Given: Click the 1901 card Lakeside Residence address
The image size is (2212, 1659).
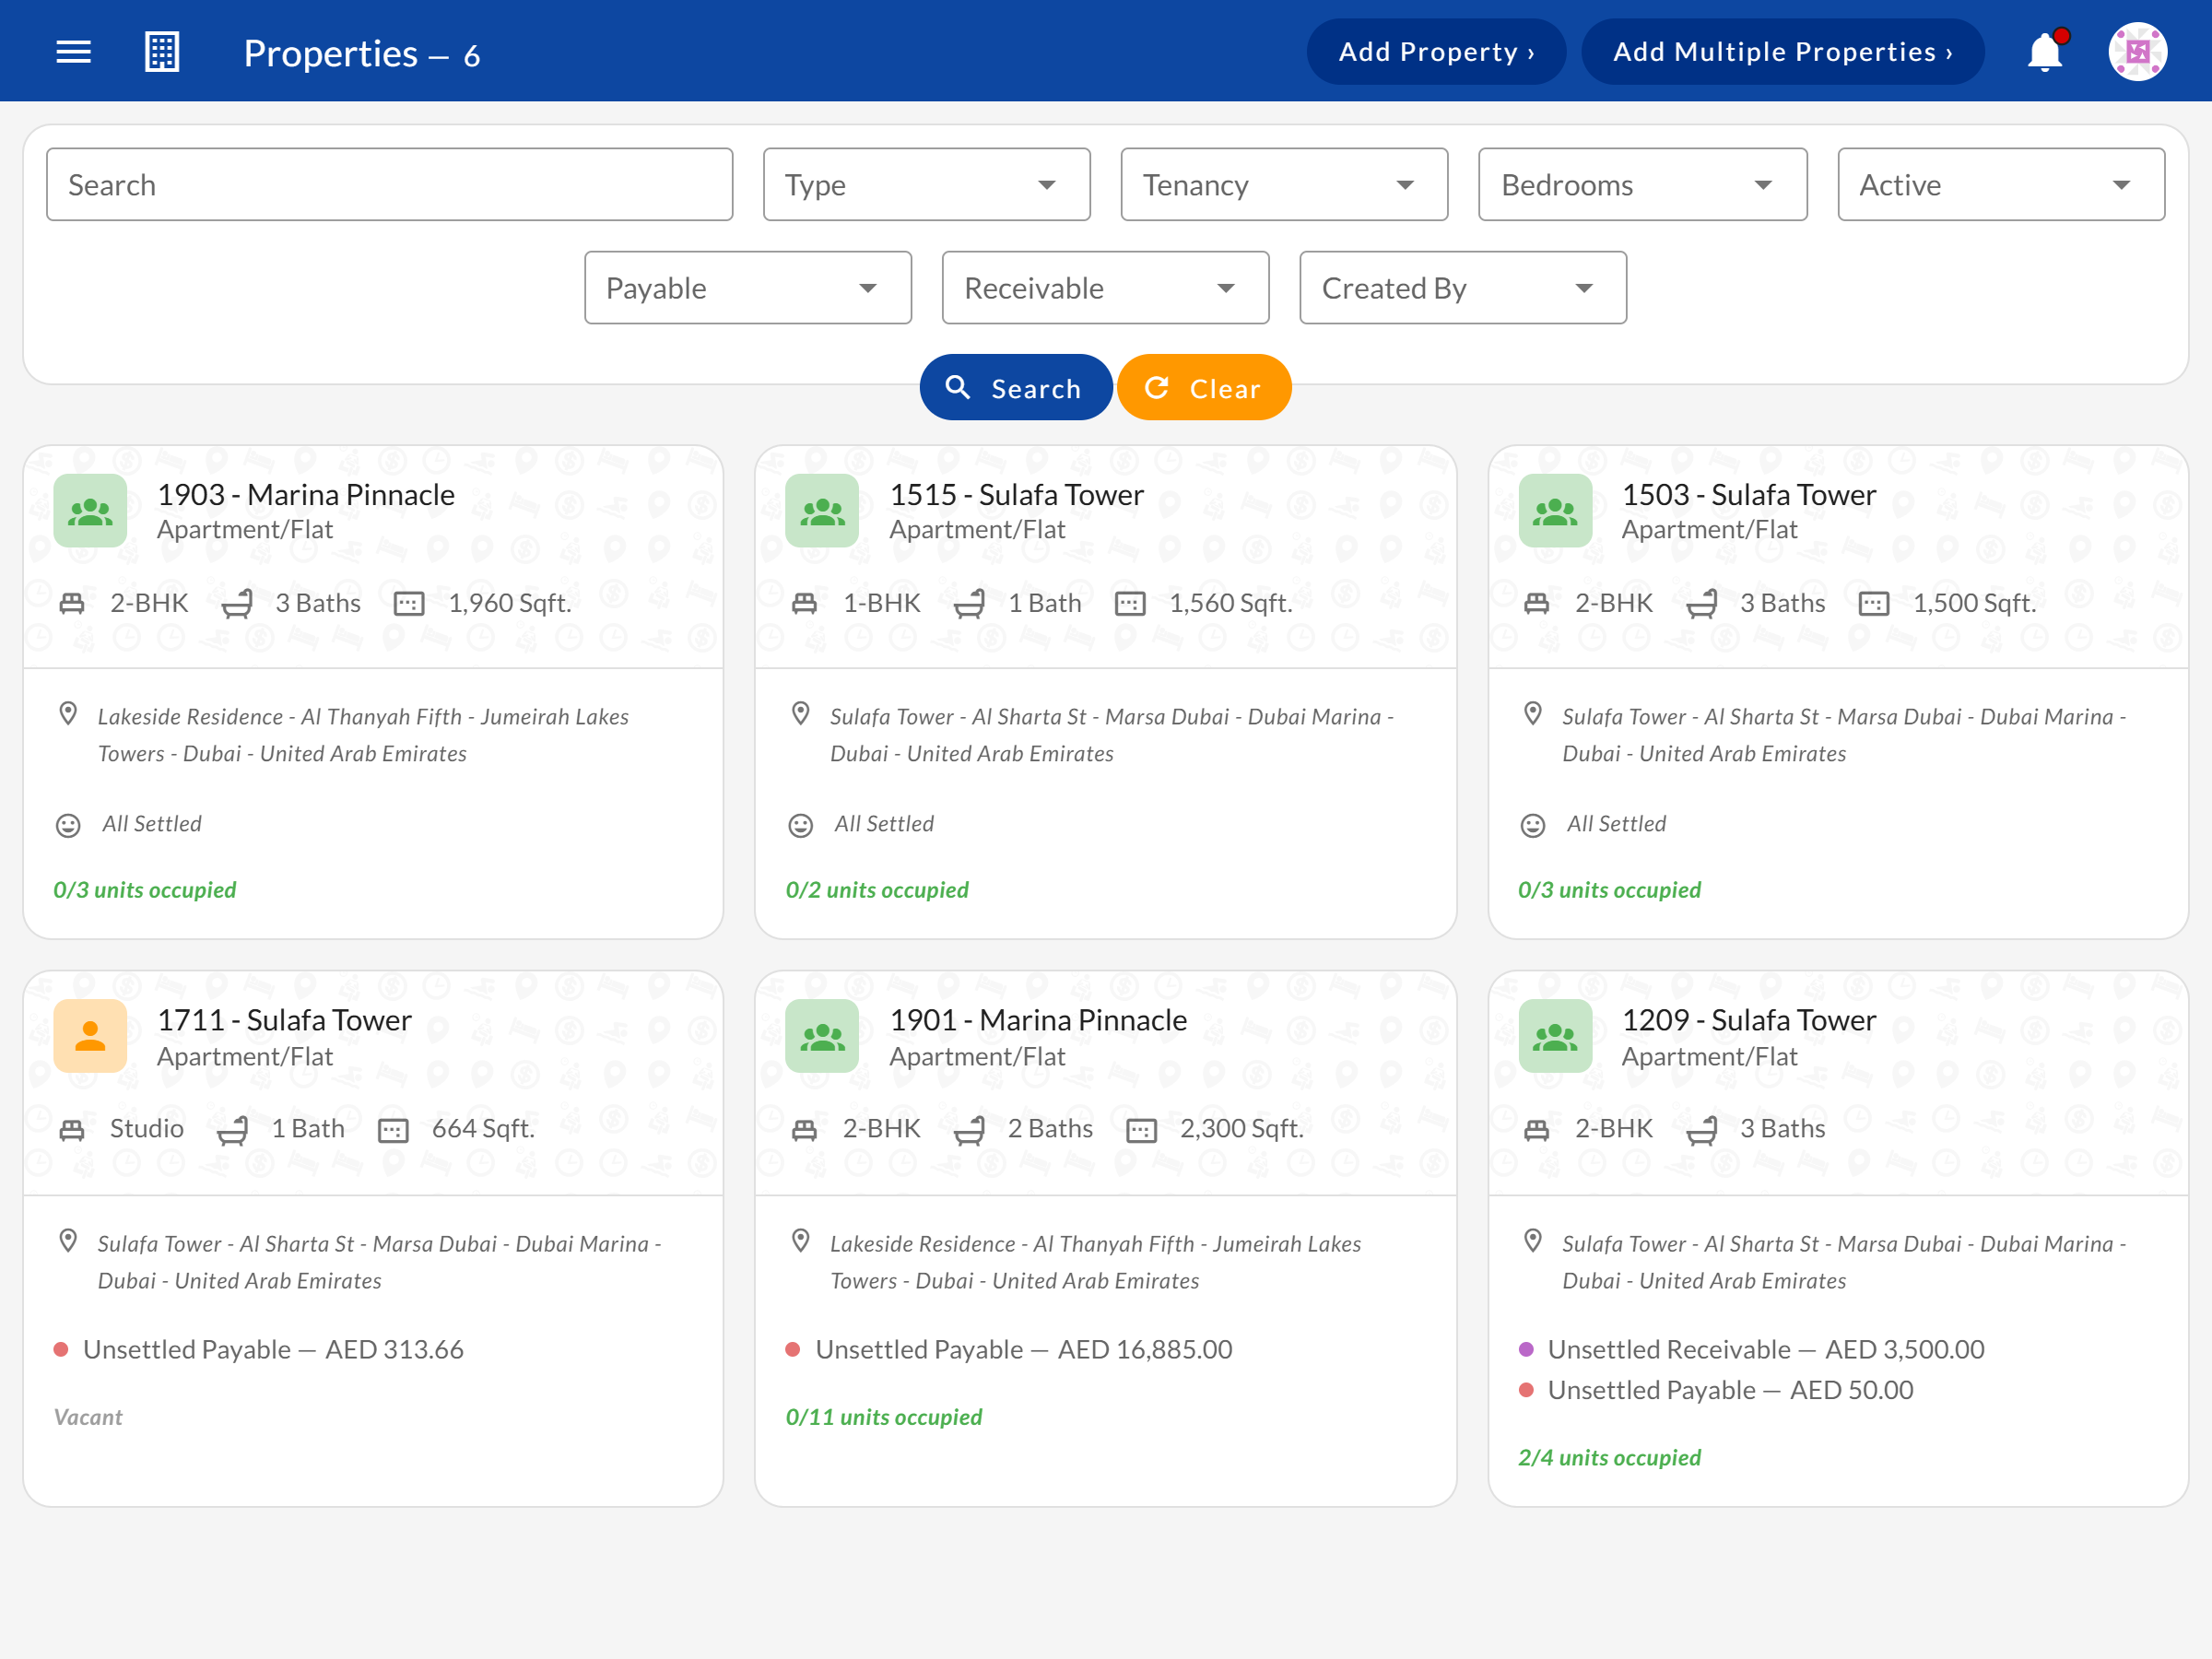Looking at the screenshot, I should [x=1095, y=1262].
